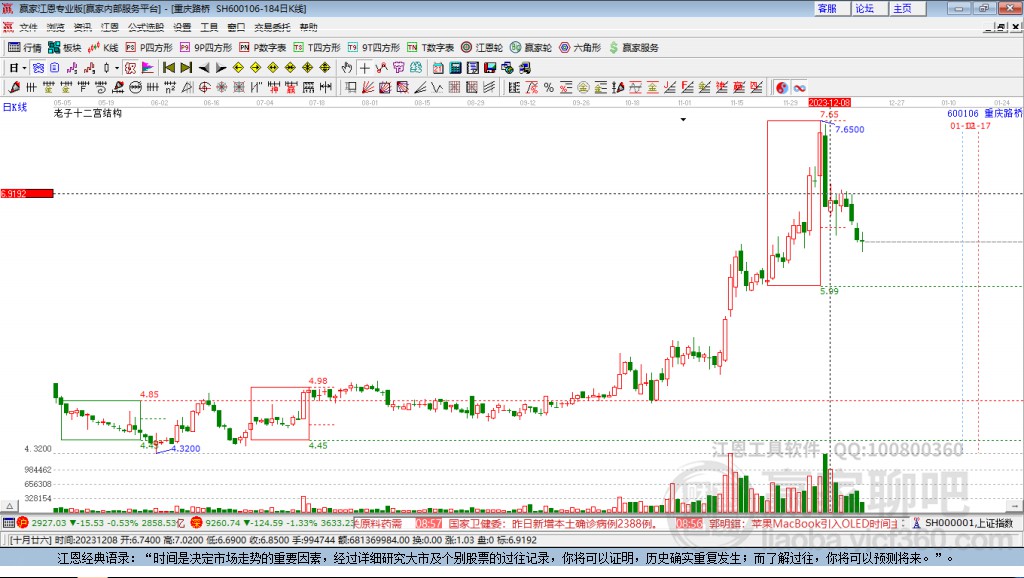Open the 9T四方形 tool
This screenshot has width=1024, height=578.
click(374, 48)
